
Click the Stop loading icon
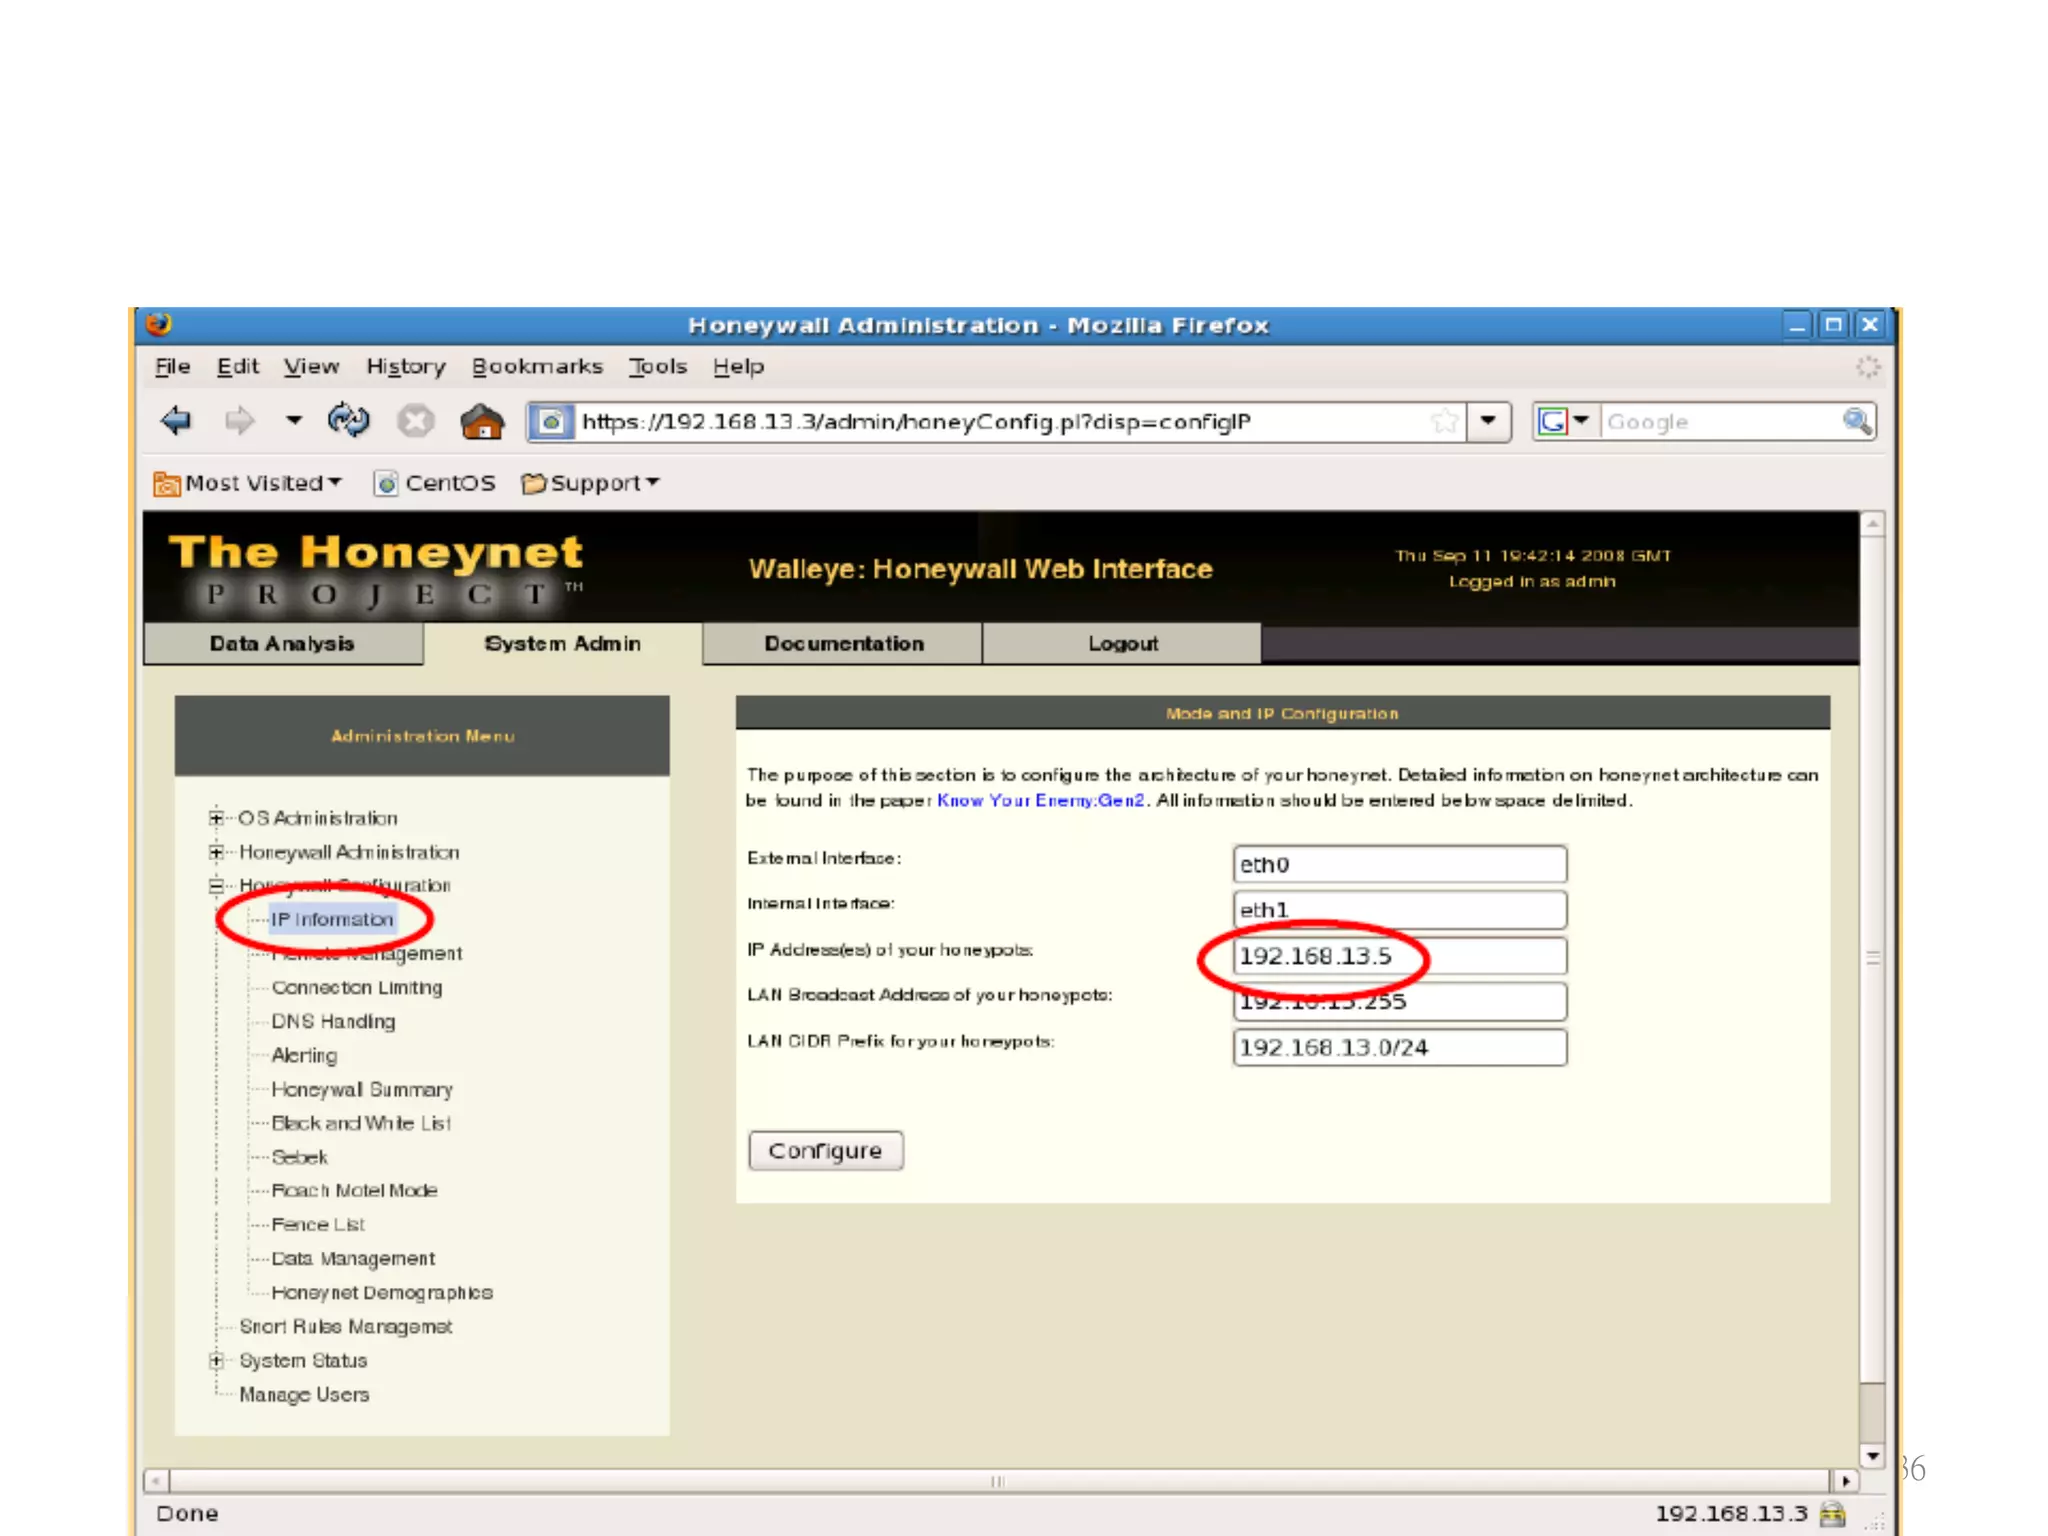point(416,421)
